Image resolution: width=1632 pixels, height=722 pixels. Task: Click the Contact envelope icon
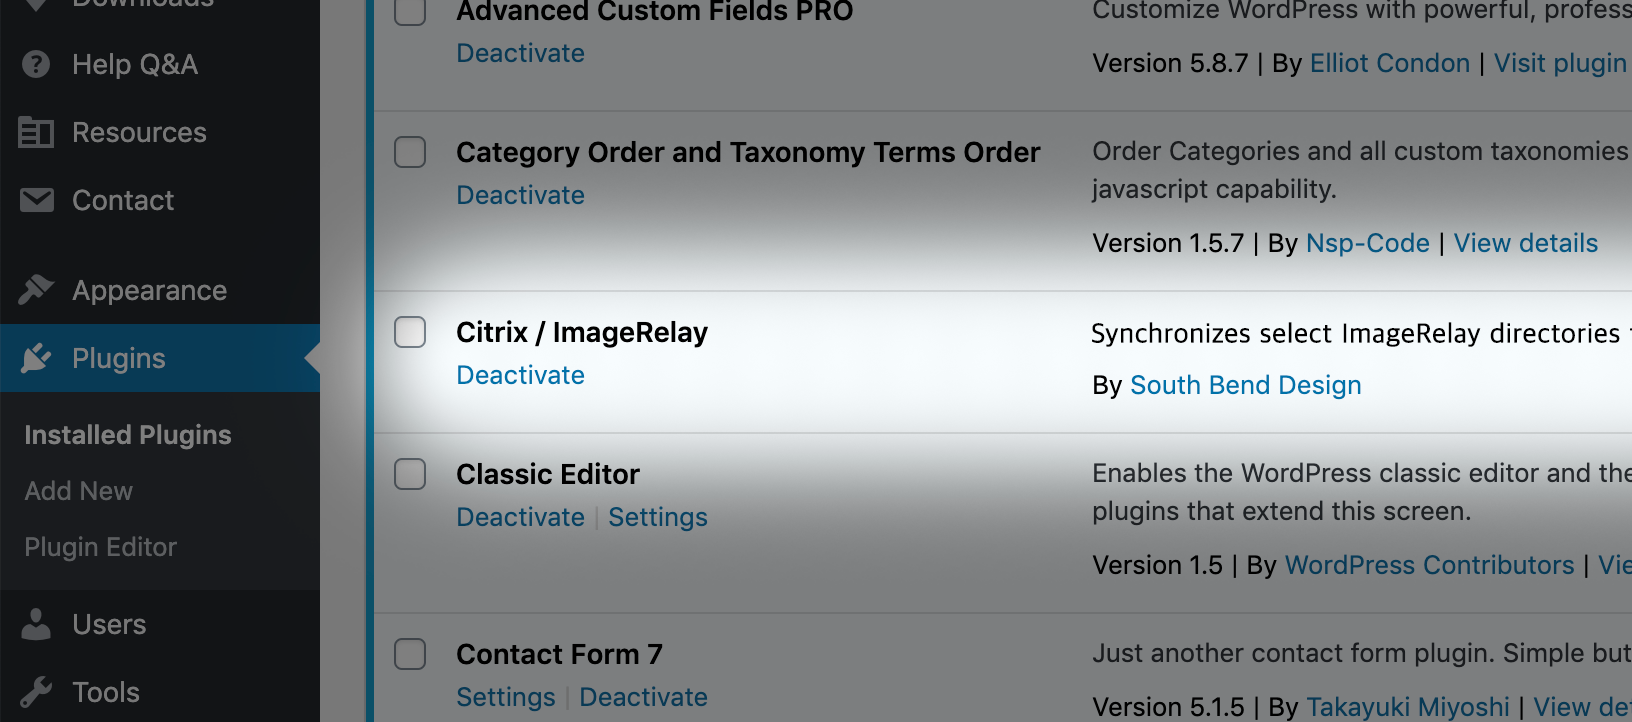37,200
